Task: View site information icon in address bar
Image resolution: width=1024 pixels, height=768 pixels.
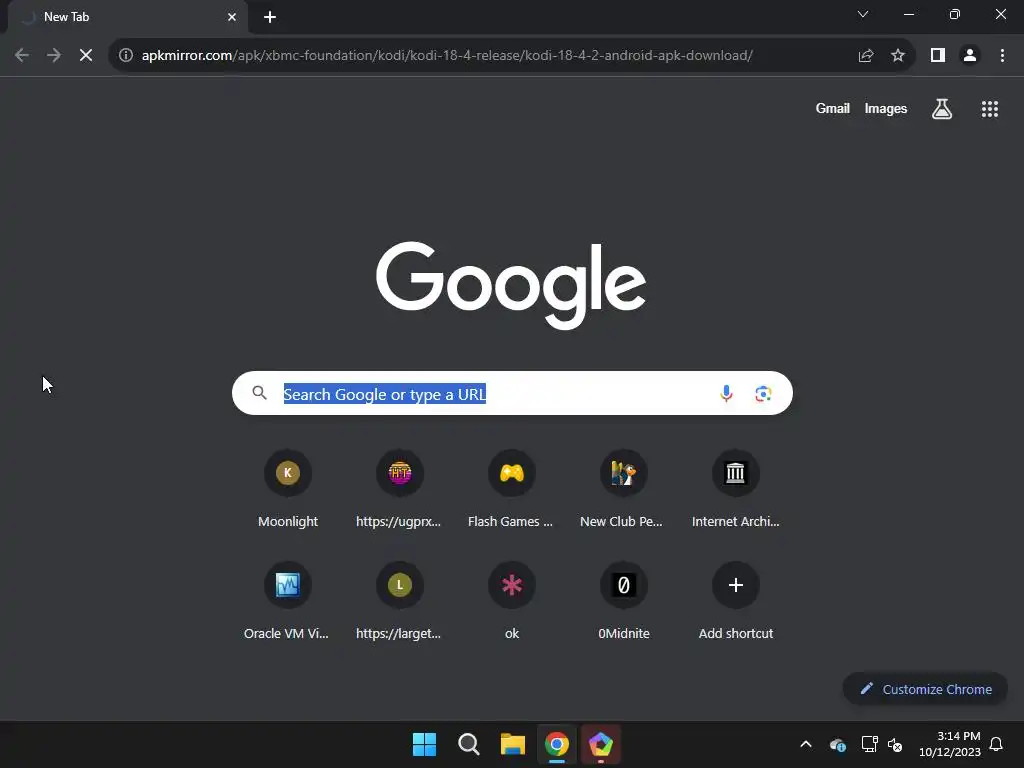Action: pyautogui.click(x=126, y=56)
